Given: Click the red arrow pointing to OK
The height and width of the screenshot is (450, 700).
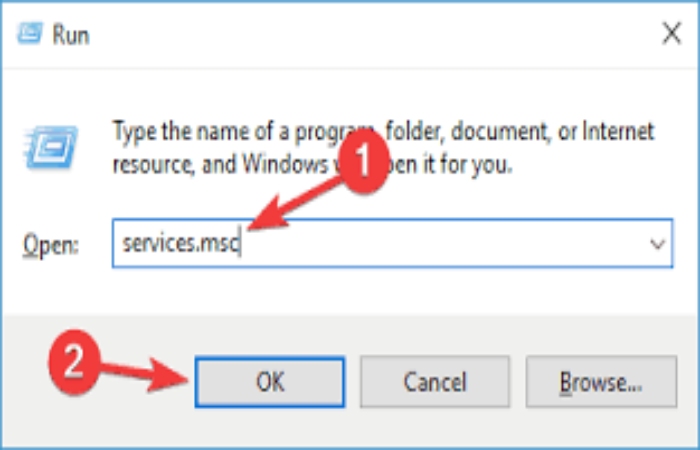Looking at the screenshot, I should 145,374.
